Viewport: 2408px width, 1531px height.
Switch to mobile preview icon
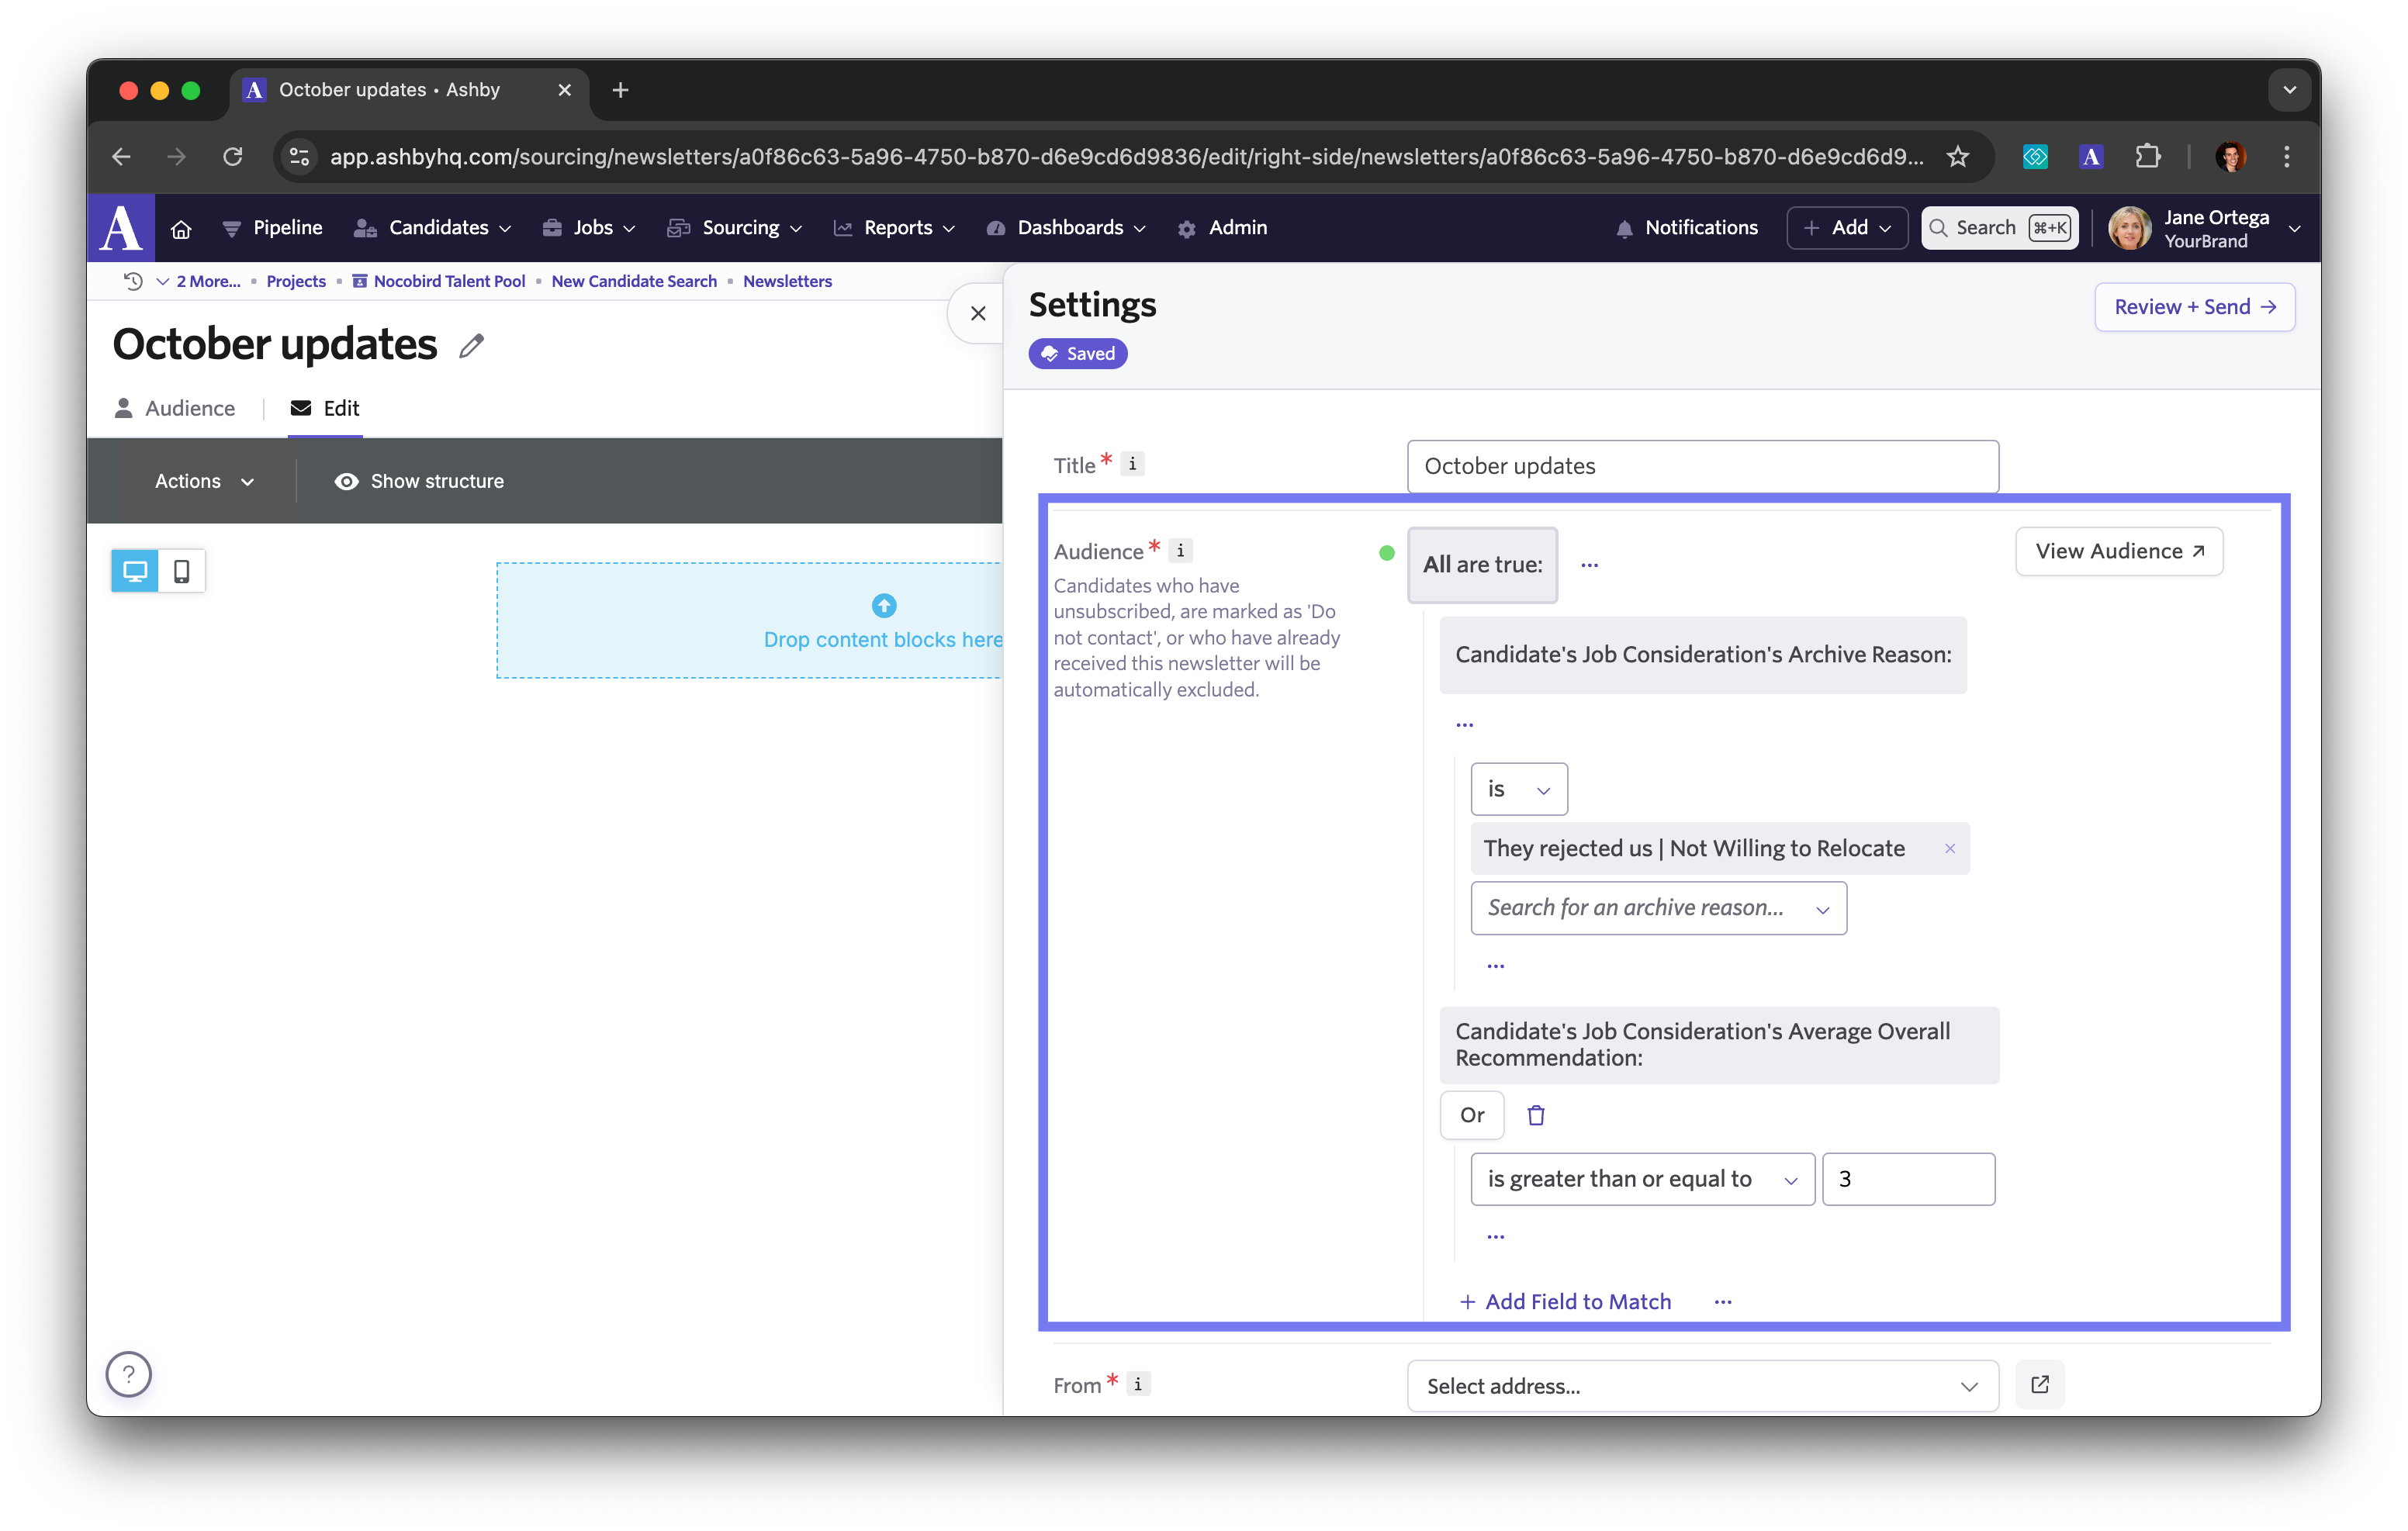(x=182, y=571)
